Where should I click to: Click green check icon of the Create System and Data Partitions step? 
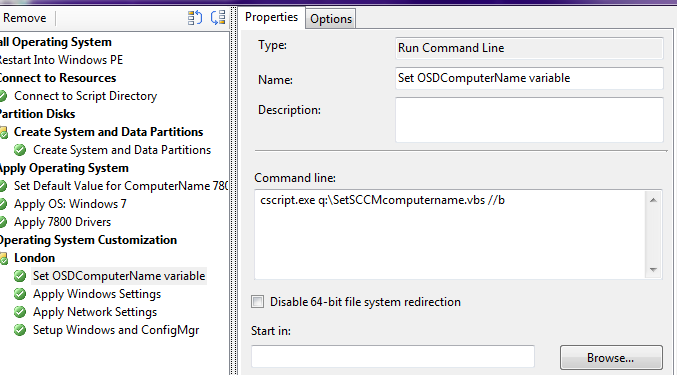click(x=20, y=150)
